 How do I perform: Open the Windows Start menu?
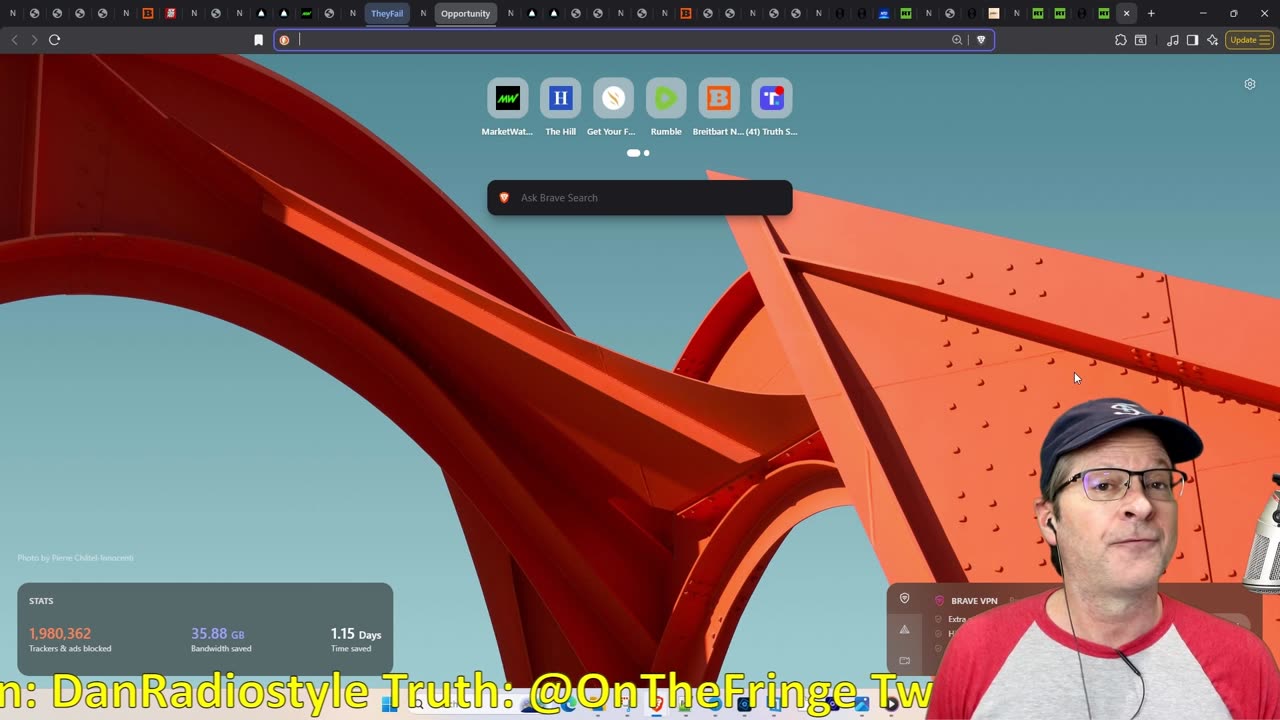click(389, 704)
